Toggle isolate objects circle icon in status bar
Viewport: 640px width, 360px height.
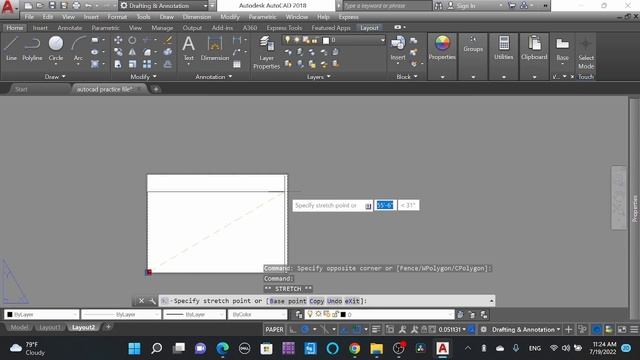click(x=596, y=329)
